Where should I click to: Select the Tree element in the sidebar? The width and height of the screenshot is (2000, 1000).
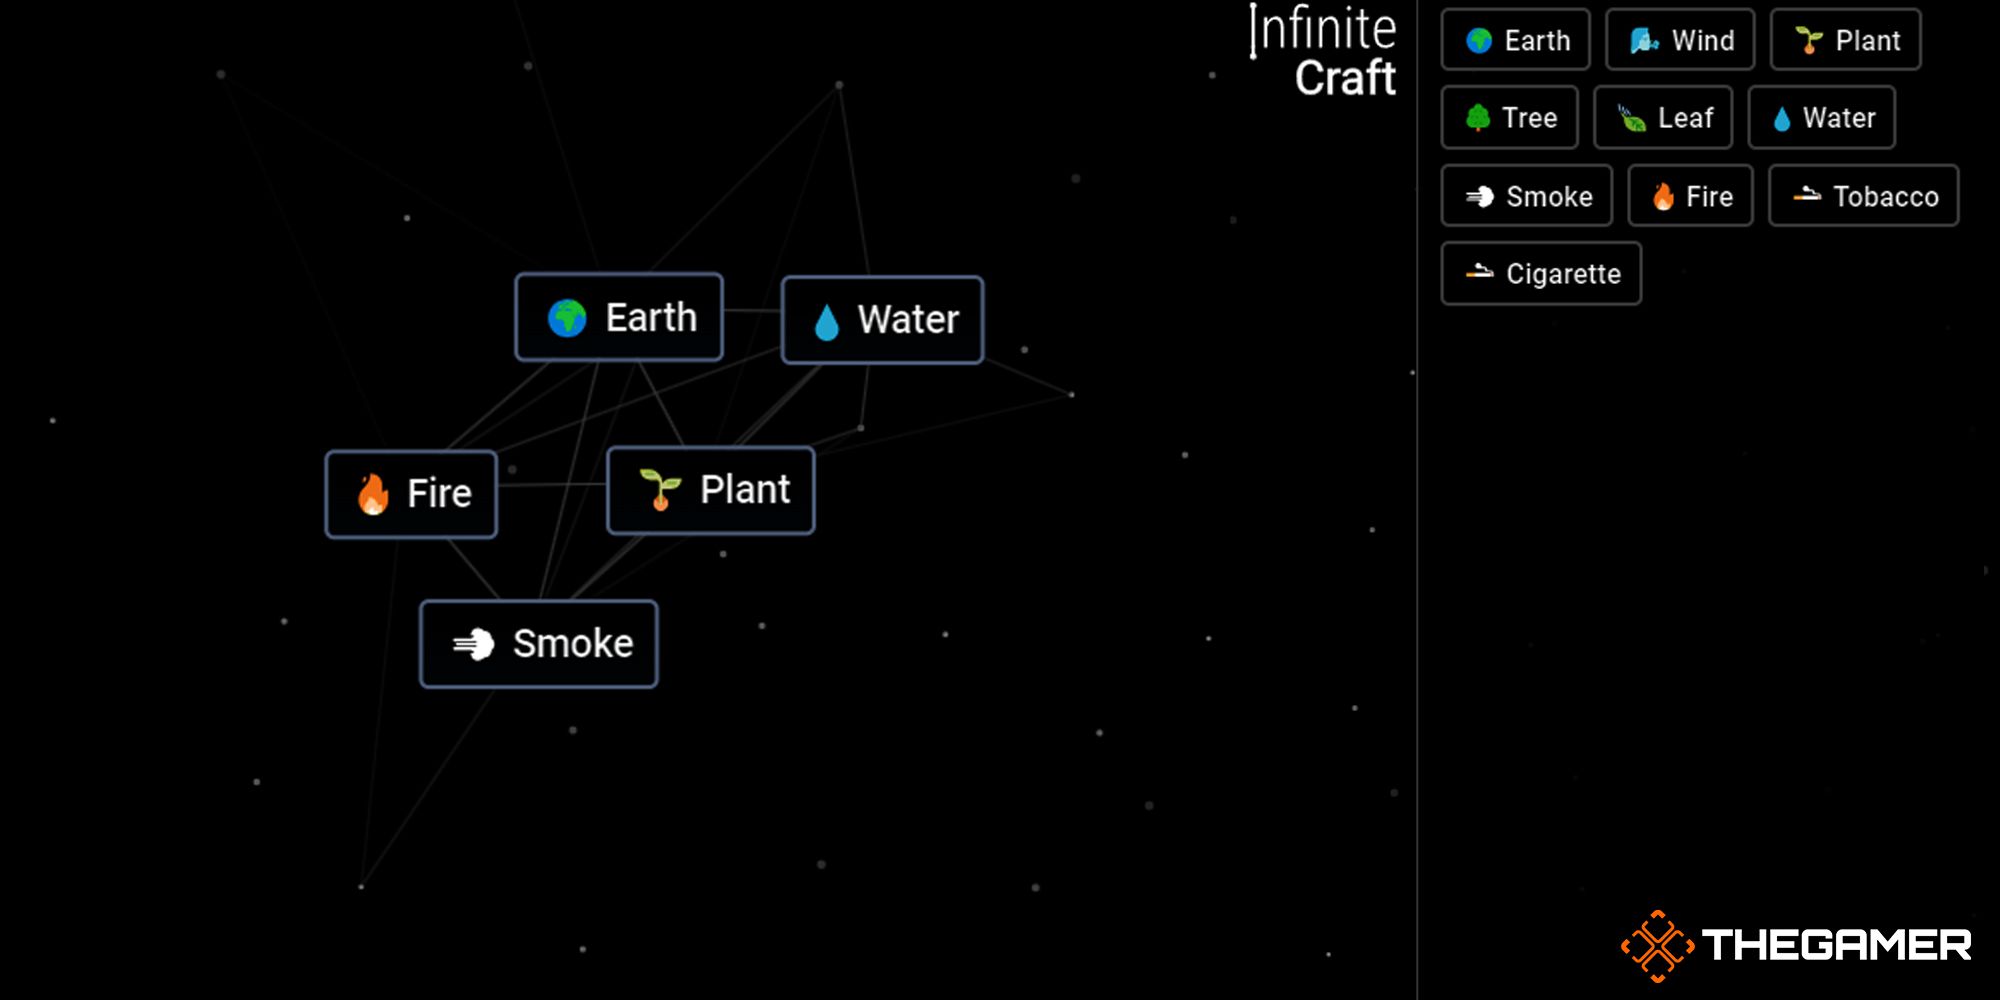click(1510, 117)
